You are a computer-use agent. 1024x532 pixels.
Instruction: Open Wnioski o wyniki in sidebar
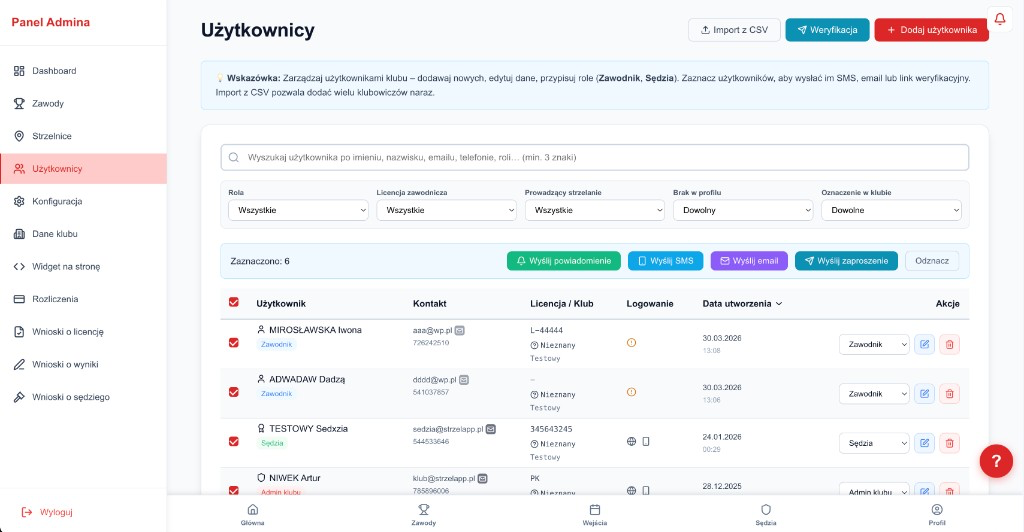point(84,364)
